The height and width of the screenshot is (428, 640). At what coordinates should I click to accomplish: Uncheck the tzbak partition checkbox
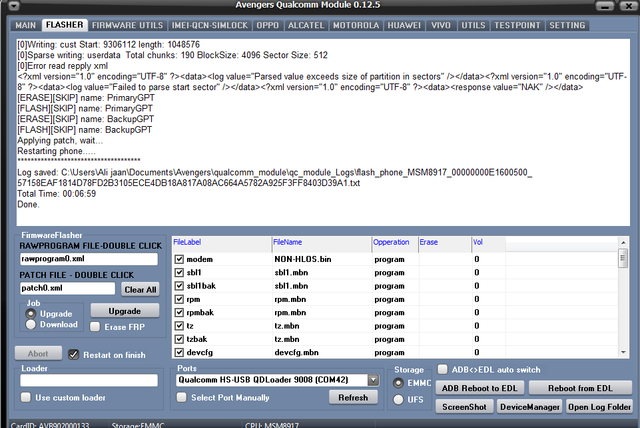(179, 339)
